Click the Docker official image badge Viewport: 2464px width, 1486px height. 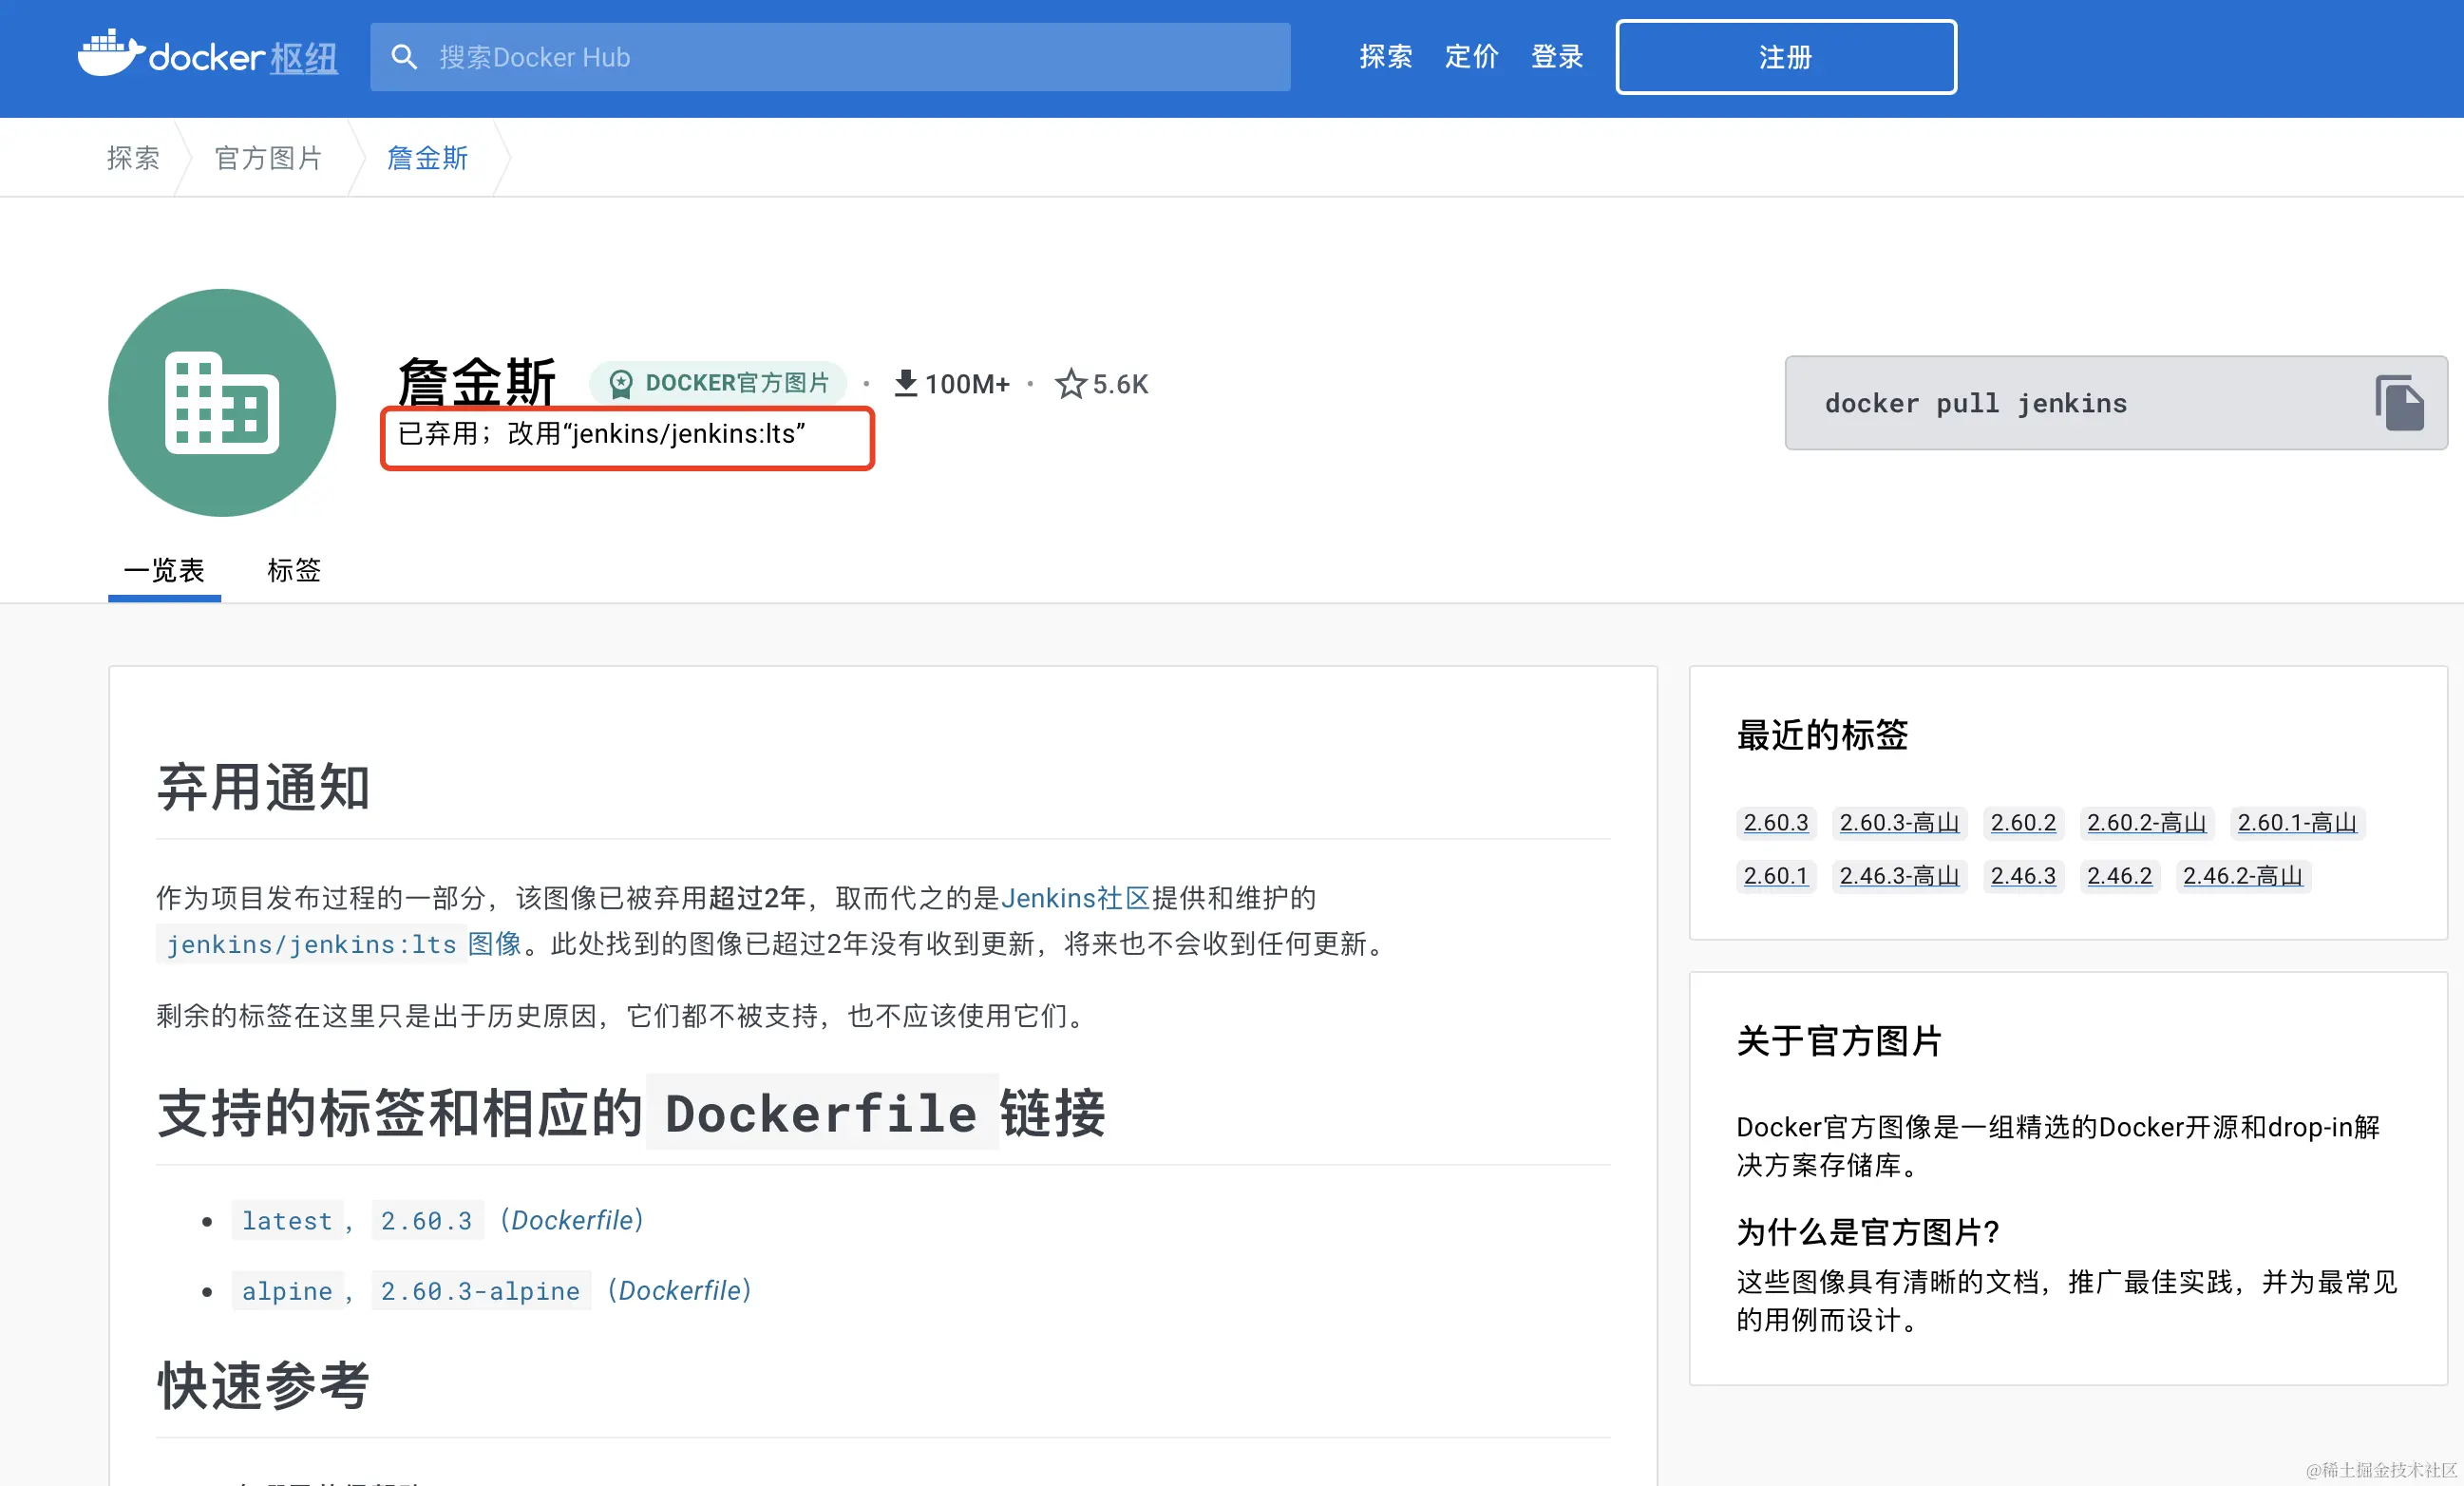tap(719, 383)
